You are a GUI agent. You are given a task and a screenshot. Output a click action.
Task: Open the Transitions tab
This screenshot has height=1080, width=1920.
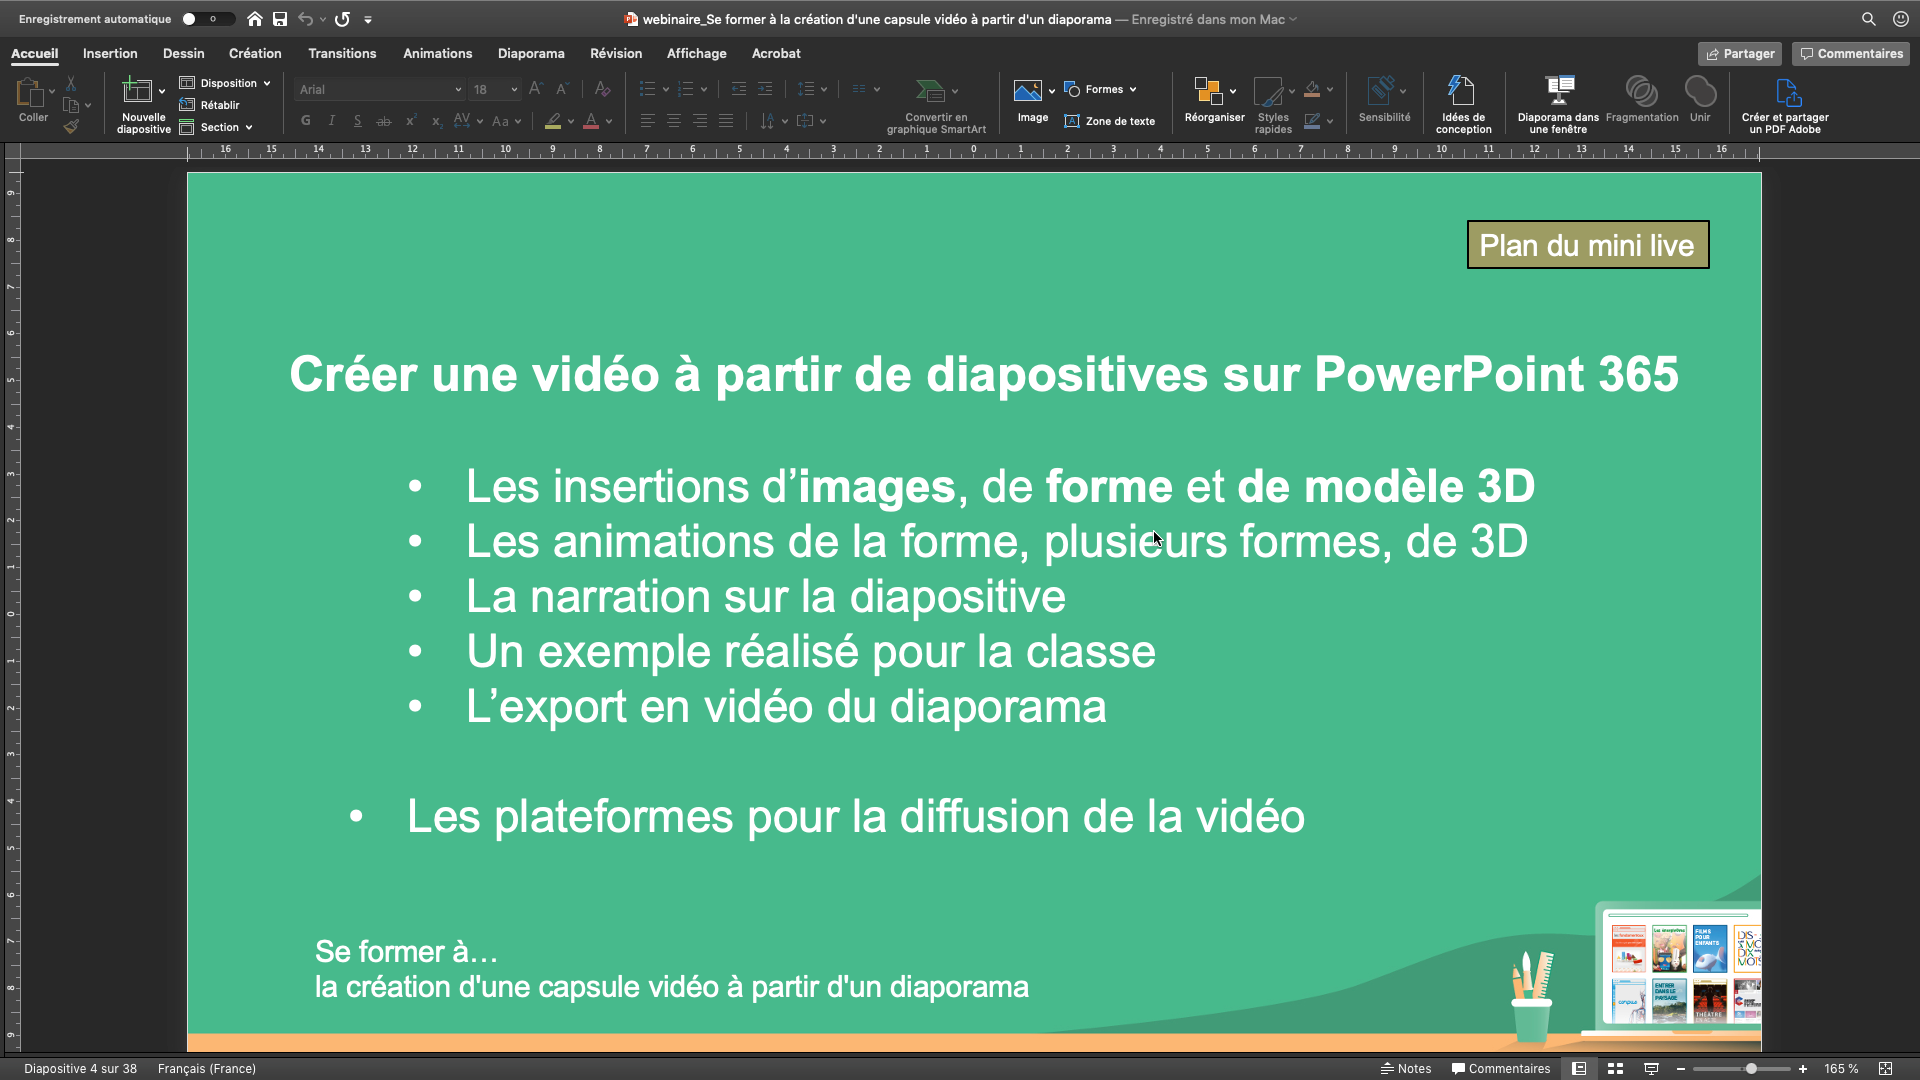coord(342,53)
